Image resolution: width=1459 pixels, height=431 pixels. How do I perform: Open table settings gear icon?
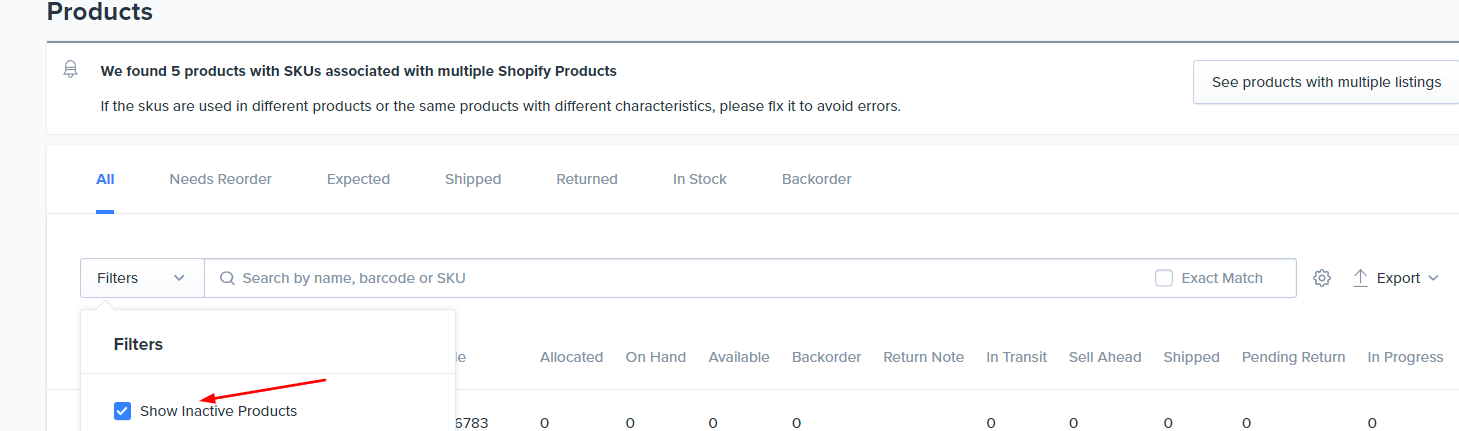point(1322,278)
